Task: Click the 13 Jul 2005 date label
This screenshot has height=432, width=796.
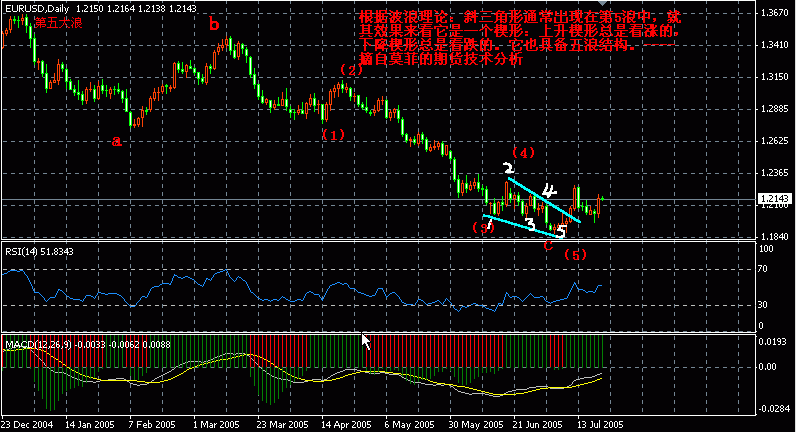Action: click(x=600, y=424)
